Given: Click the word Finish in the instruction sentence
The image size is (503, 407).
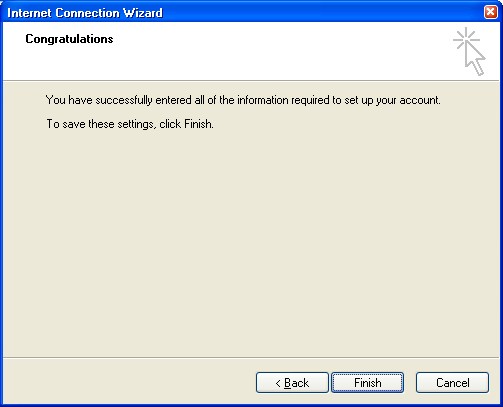Looking at the screenshot, I should pos(198,124).
